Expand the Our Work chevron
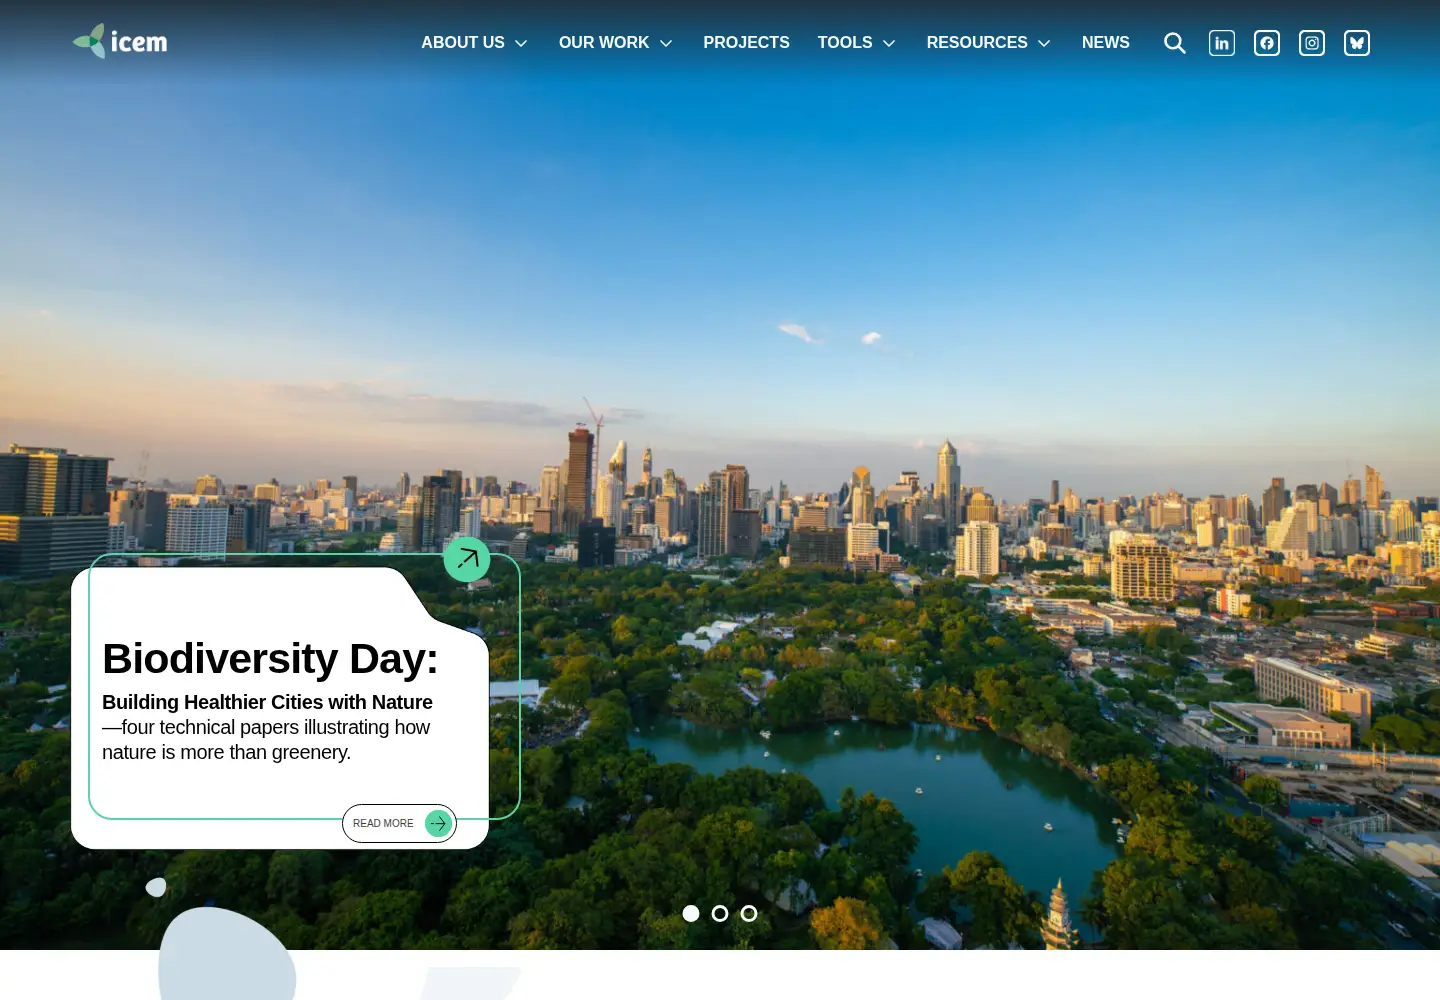Viewport: 1440px width, 1000px height. pyautogui.click(x=666, y=43)
